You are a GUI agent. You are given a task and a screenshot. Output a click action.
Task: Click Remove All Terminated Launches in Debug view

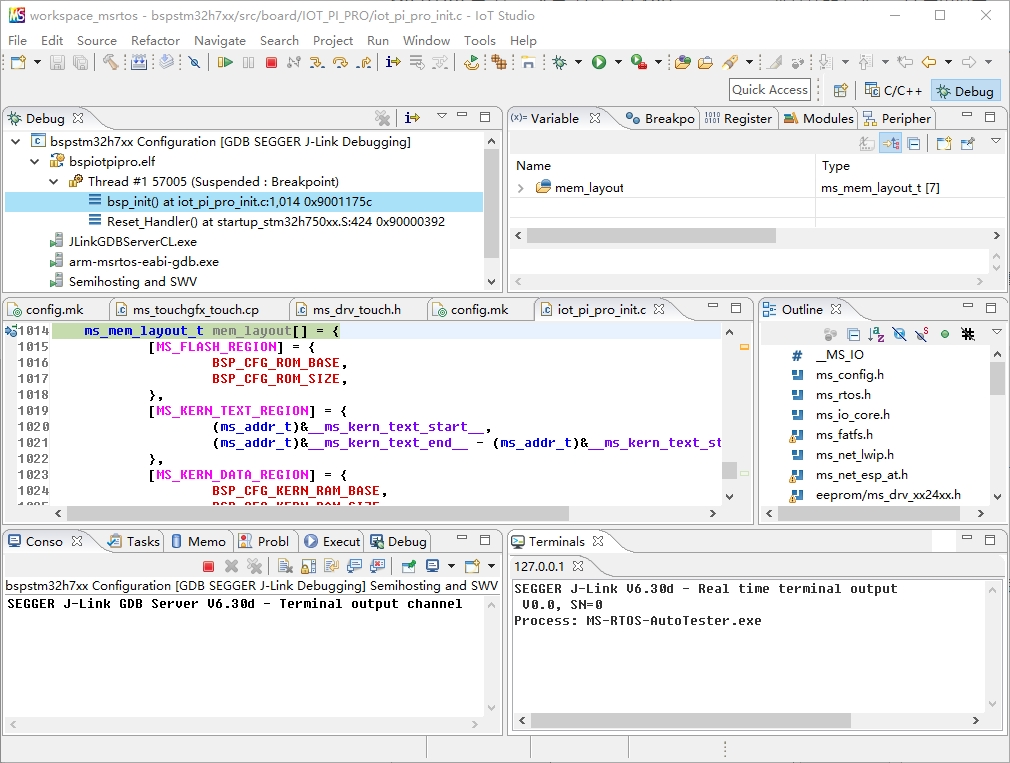pyautogui.click(x=382, y=118)
